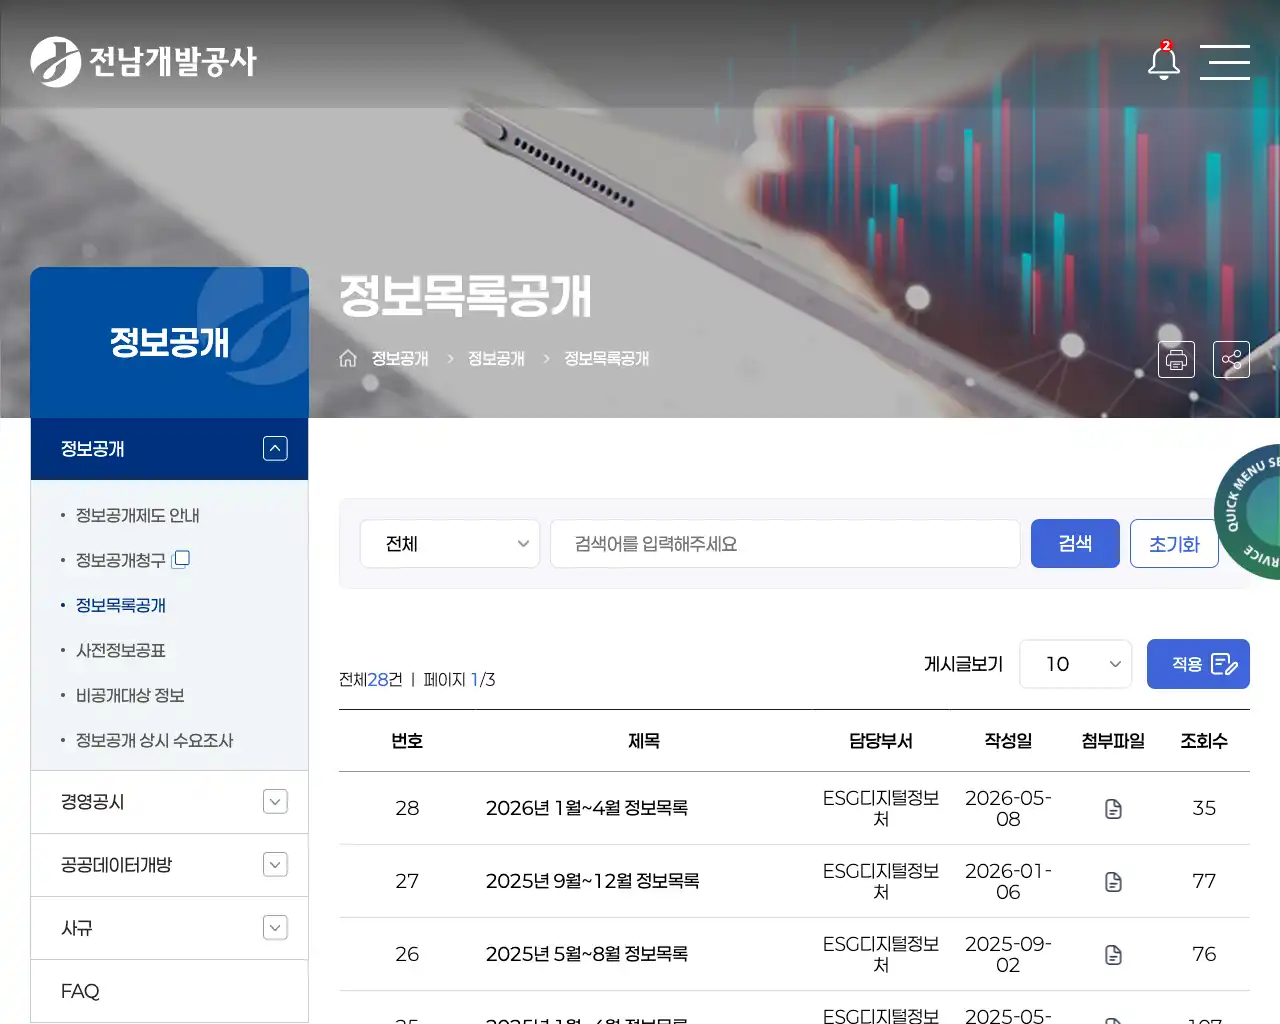
Task: Open attachment file icon for post 26
Action: click(1113, 954)
